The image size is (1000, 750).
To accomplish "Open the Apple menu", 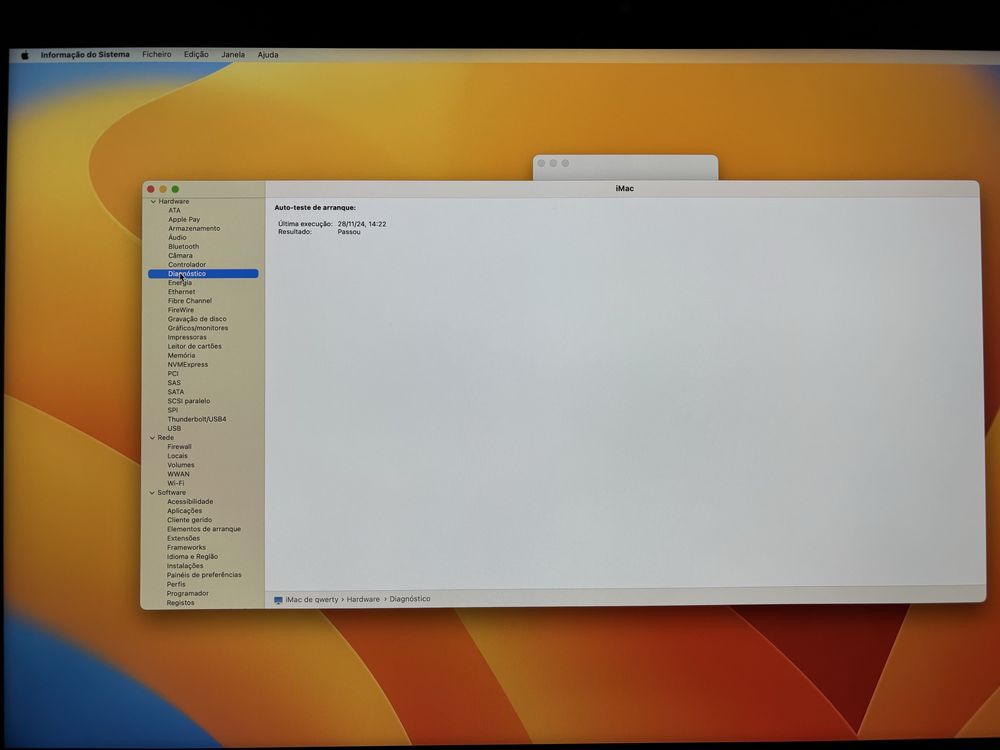I will click(x=25, y=55).
